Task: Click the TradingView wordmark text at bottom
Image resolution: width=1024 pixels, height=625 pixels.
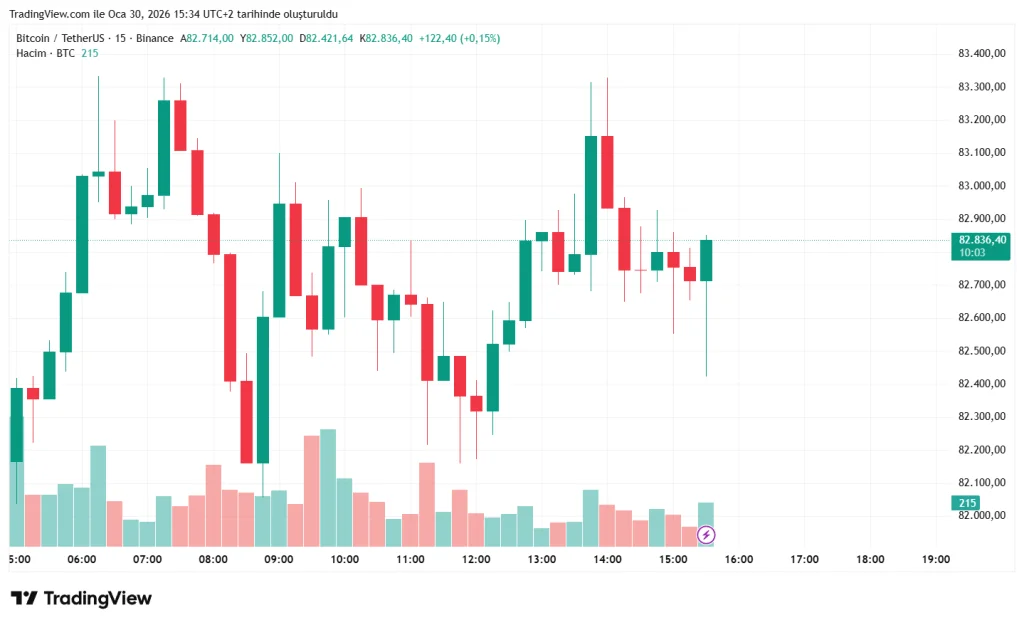Action: (98, 598)
